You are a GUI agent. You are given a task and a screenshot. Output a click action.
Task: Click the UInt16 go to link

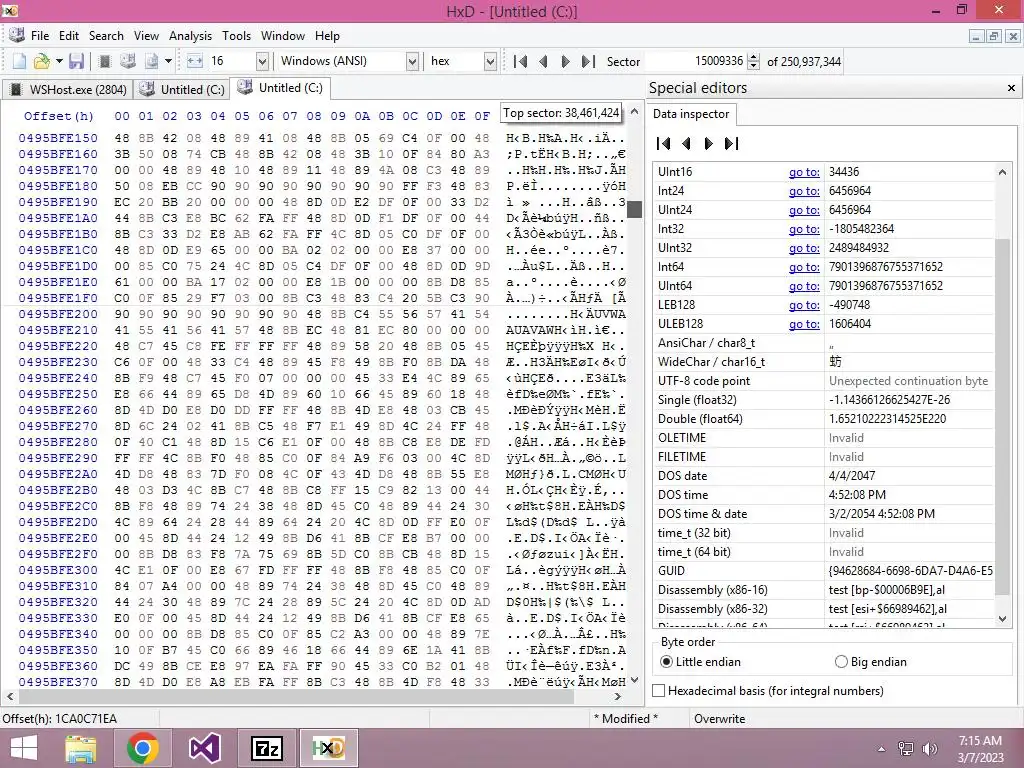pyautogui.click(x=804, y=172)
